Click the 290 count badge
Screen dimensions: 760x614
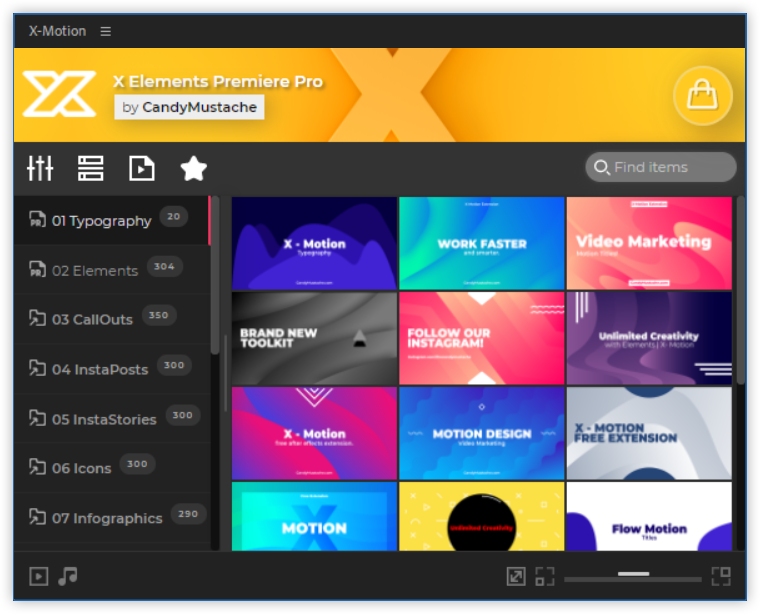click(x=188, y=514)
